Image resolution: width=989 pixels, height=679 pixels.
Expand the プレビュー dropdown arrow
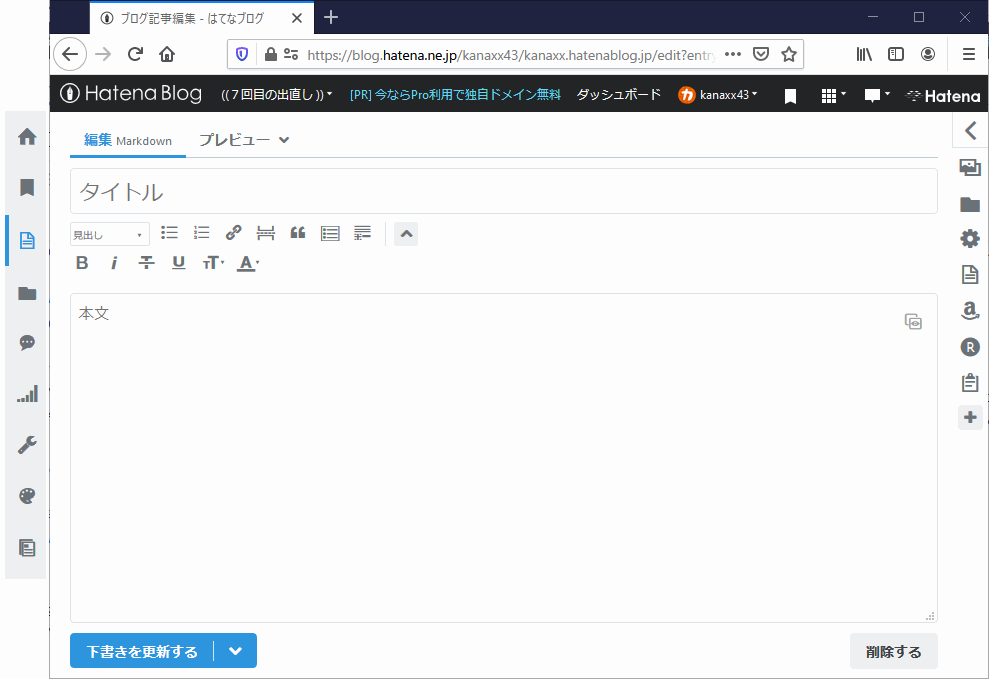click(284, 140)
